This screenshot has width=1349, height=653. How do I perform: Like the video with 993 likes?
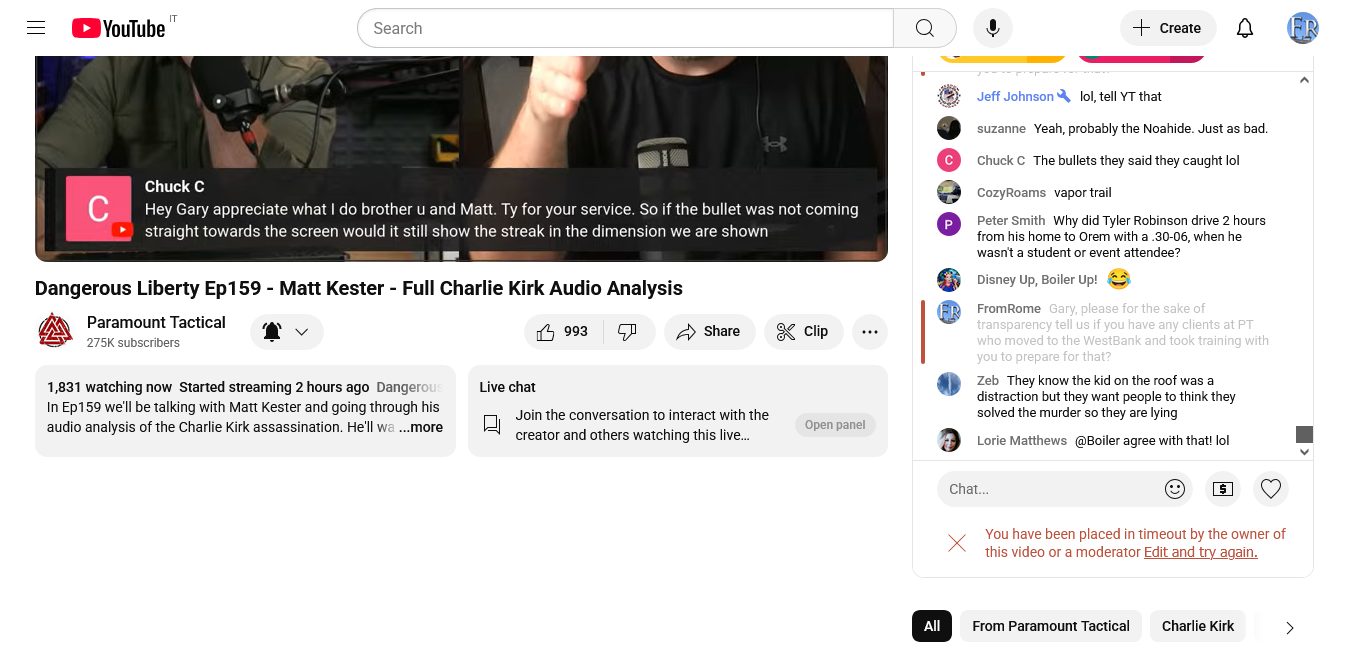pos(563,332)
